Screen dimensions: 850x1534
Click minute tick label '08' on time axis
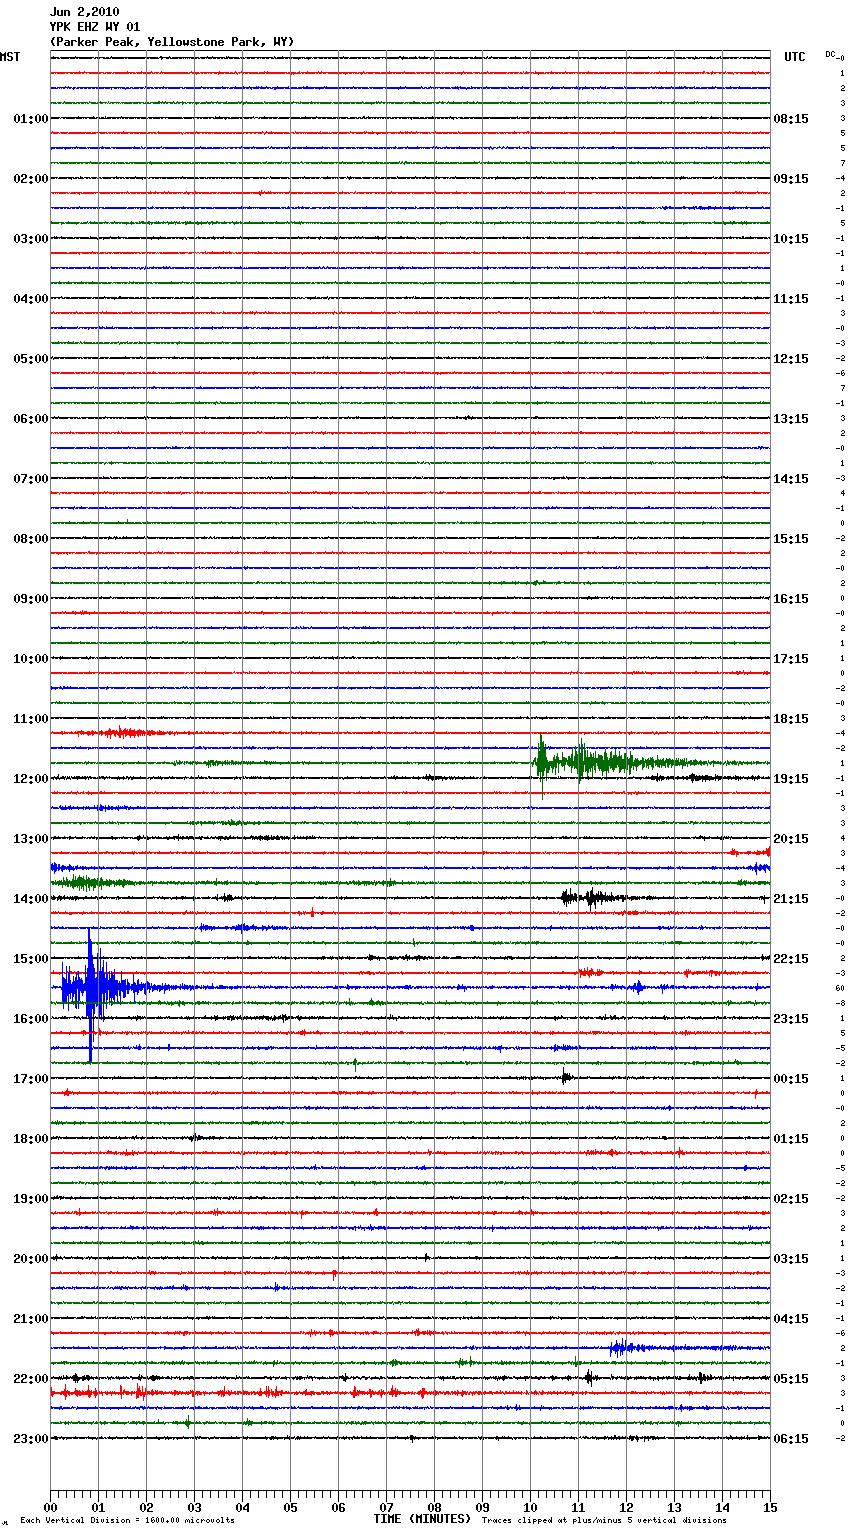tap(434, 1507)
